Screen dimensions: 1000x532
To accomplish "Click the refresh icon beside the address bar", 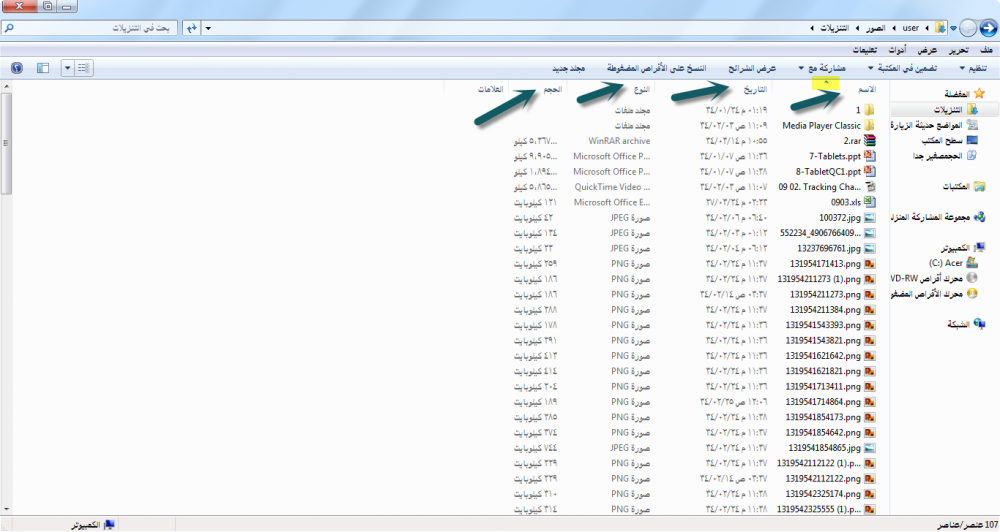I will tap(192, 28).
